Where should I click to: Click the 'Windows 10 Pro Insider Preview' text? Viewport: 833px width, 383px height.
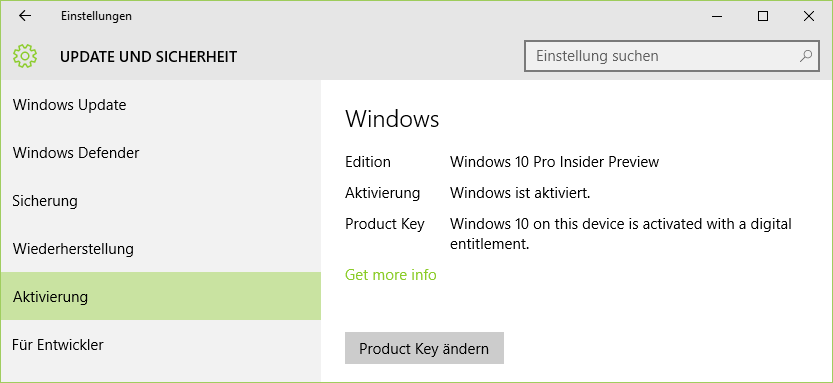tap(554, 161)
